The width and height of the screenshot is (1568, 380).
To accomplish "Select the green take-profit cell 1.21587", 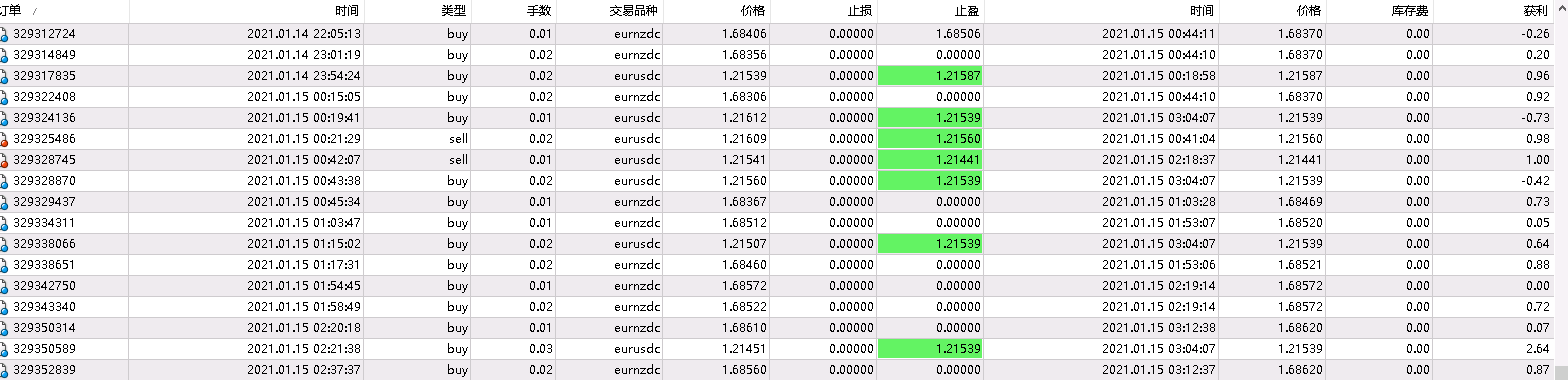I will pos(930,75).
